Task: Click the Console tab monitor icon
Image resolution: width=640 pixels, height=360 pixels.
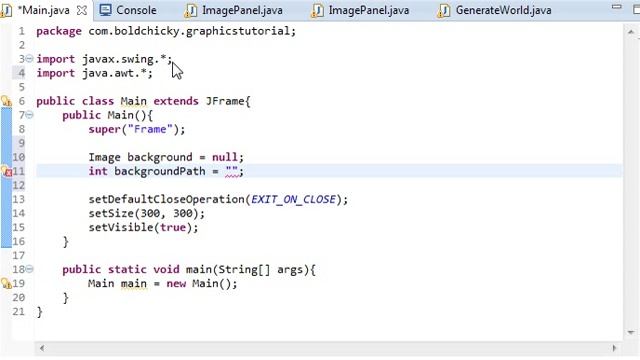Action: [x=105, y=10]
